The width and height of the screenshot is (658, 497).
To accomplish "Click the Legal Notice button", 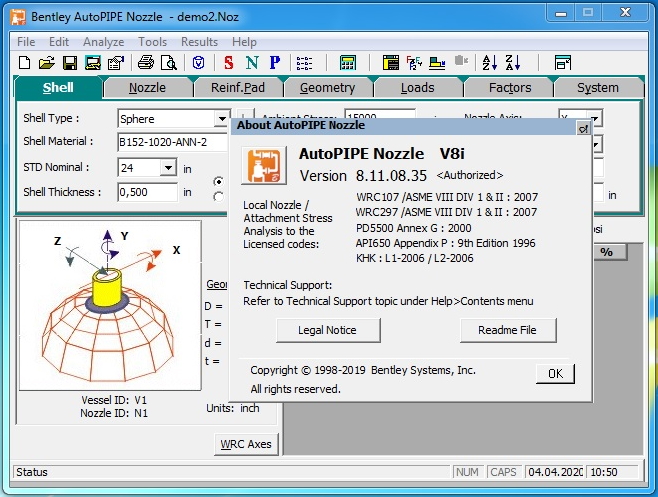I will point(328,330).
